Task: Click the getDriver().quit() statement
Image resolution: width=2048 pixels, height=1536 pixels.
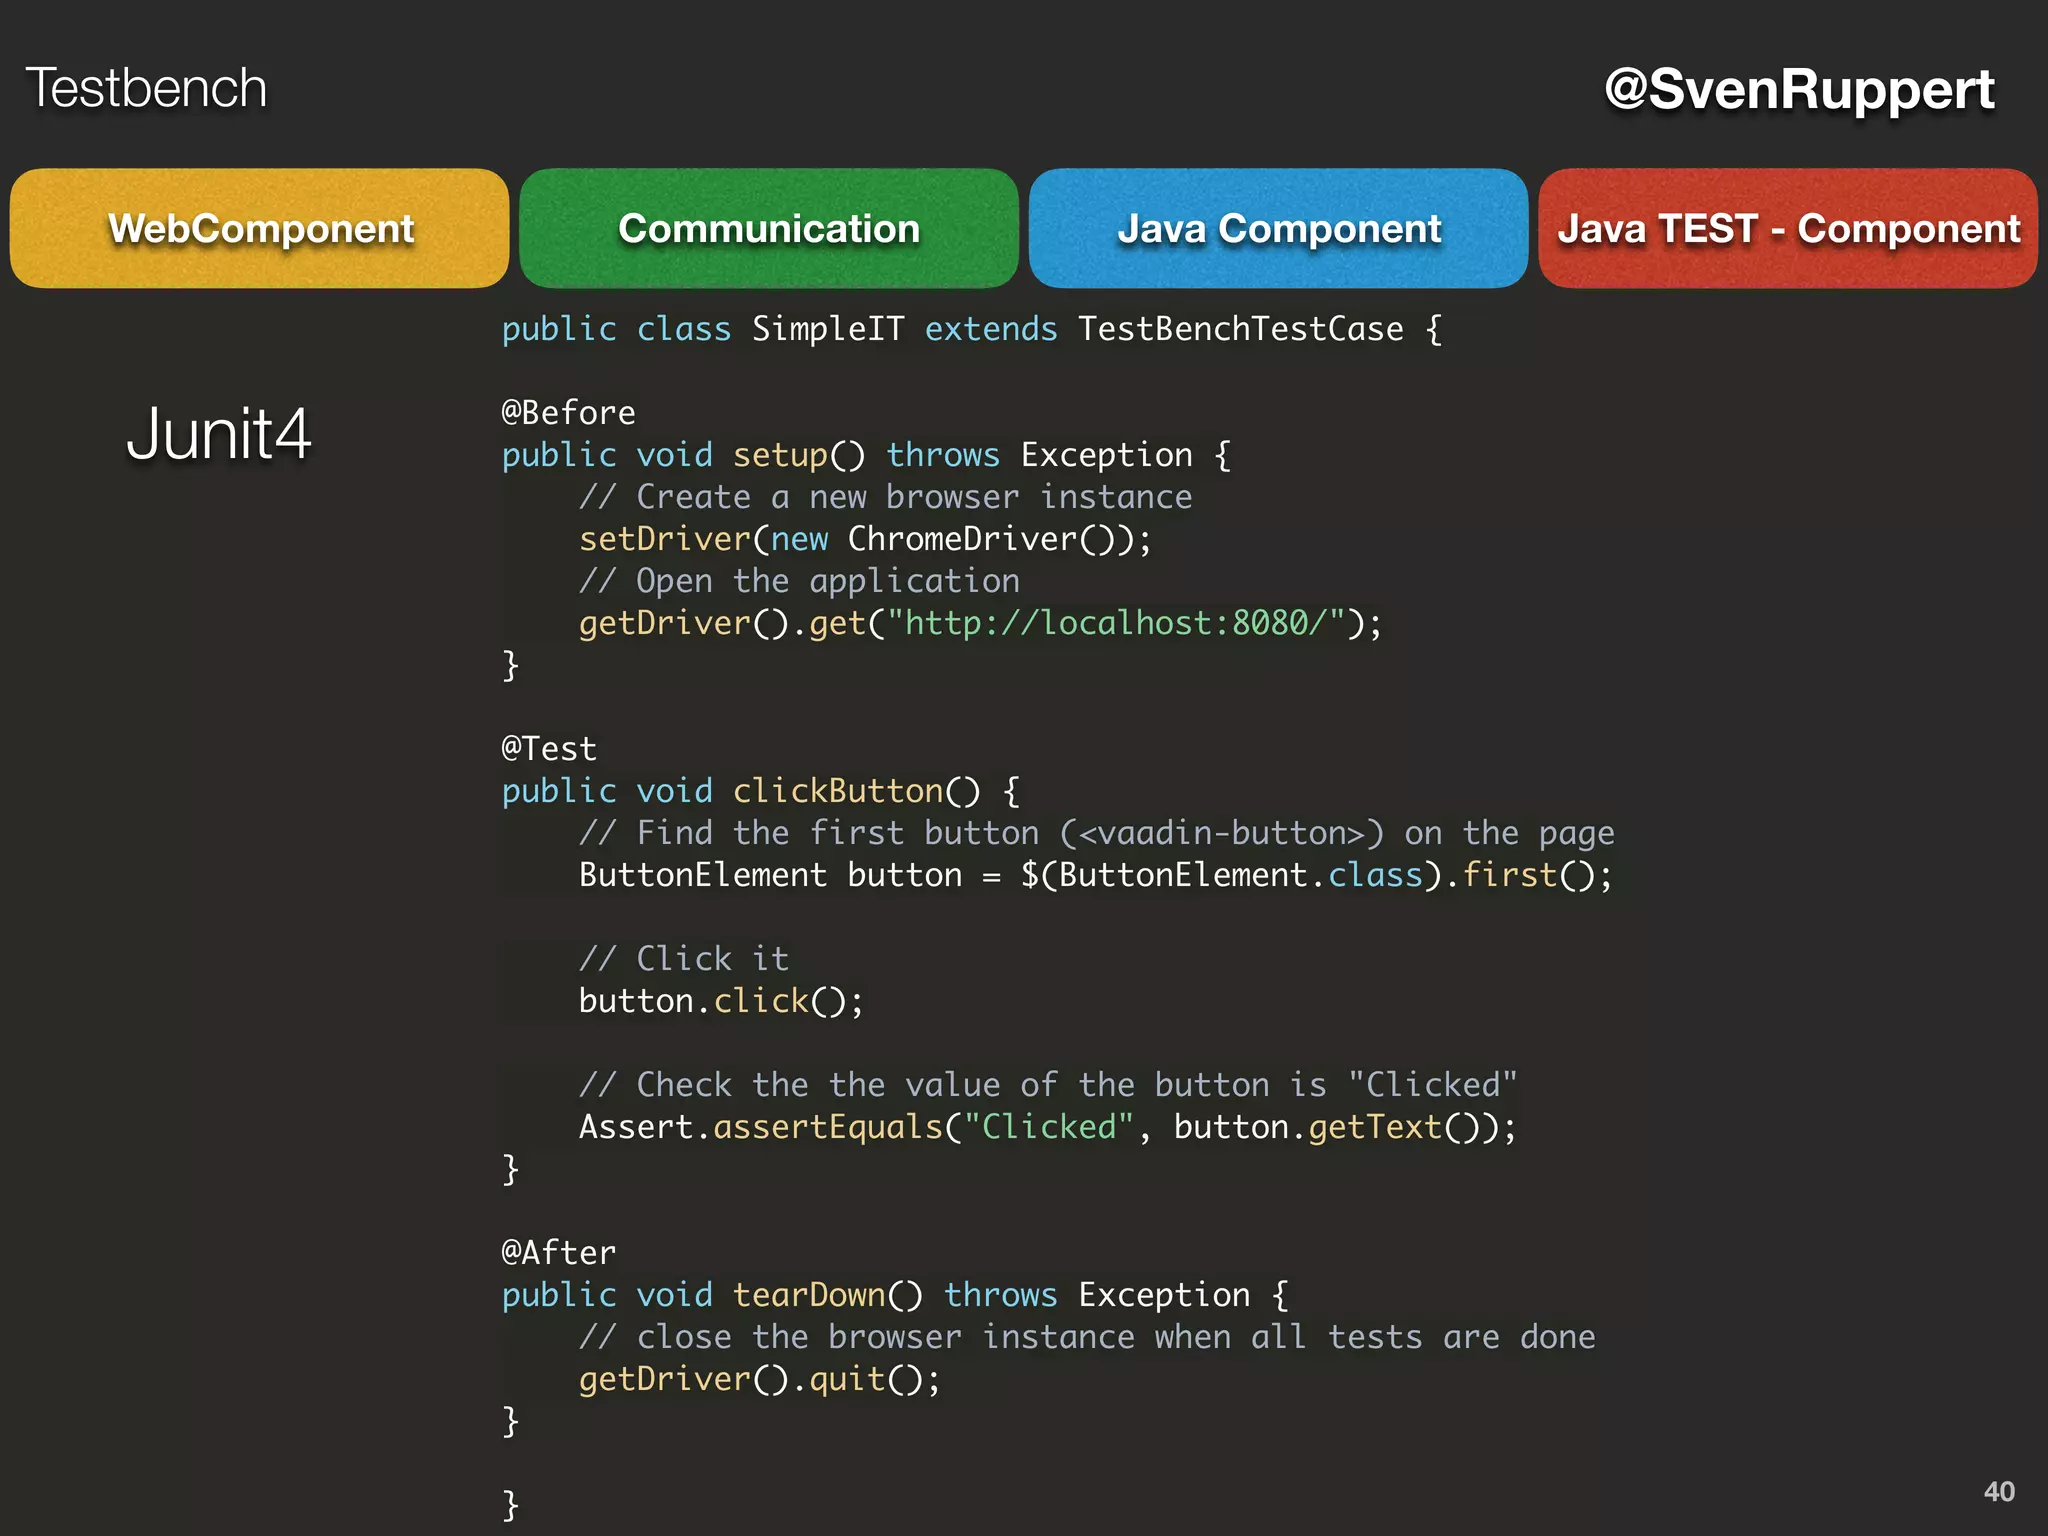Action: (x=758, y=1379)
